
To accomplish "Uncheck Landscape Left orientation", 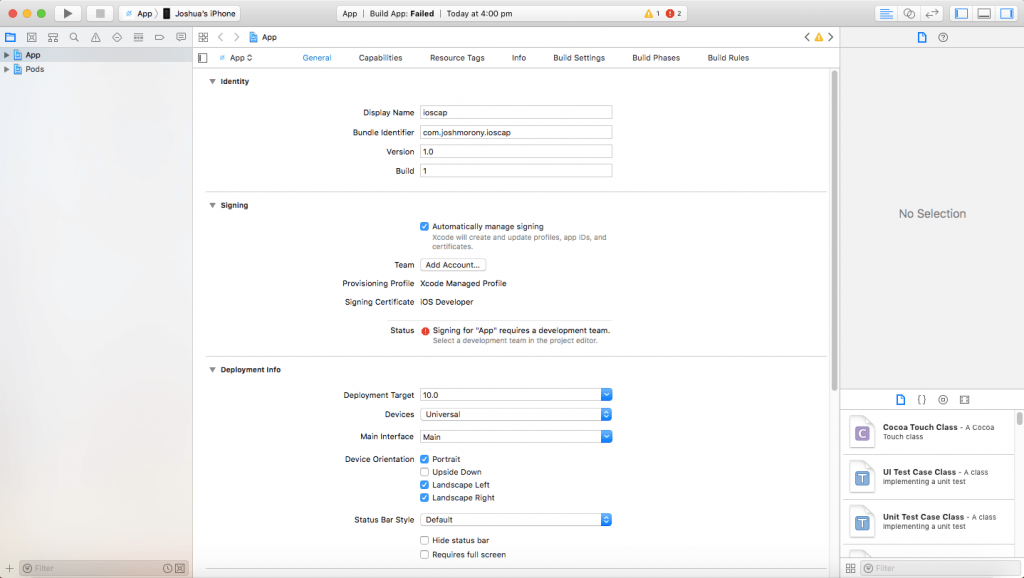I will [424, 485].
